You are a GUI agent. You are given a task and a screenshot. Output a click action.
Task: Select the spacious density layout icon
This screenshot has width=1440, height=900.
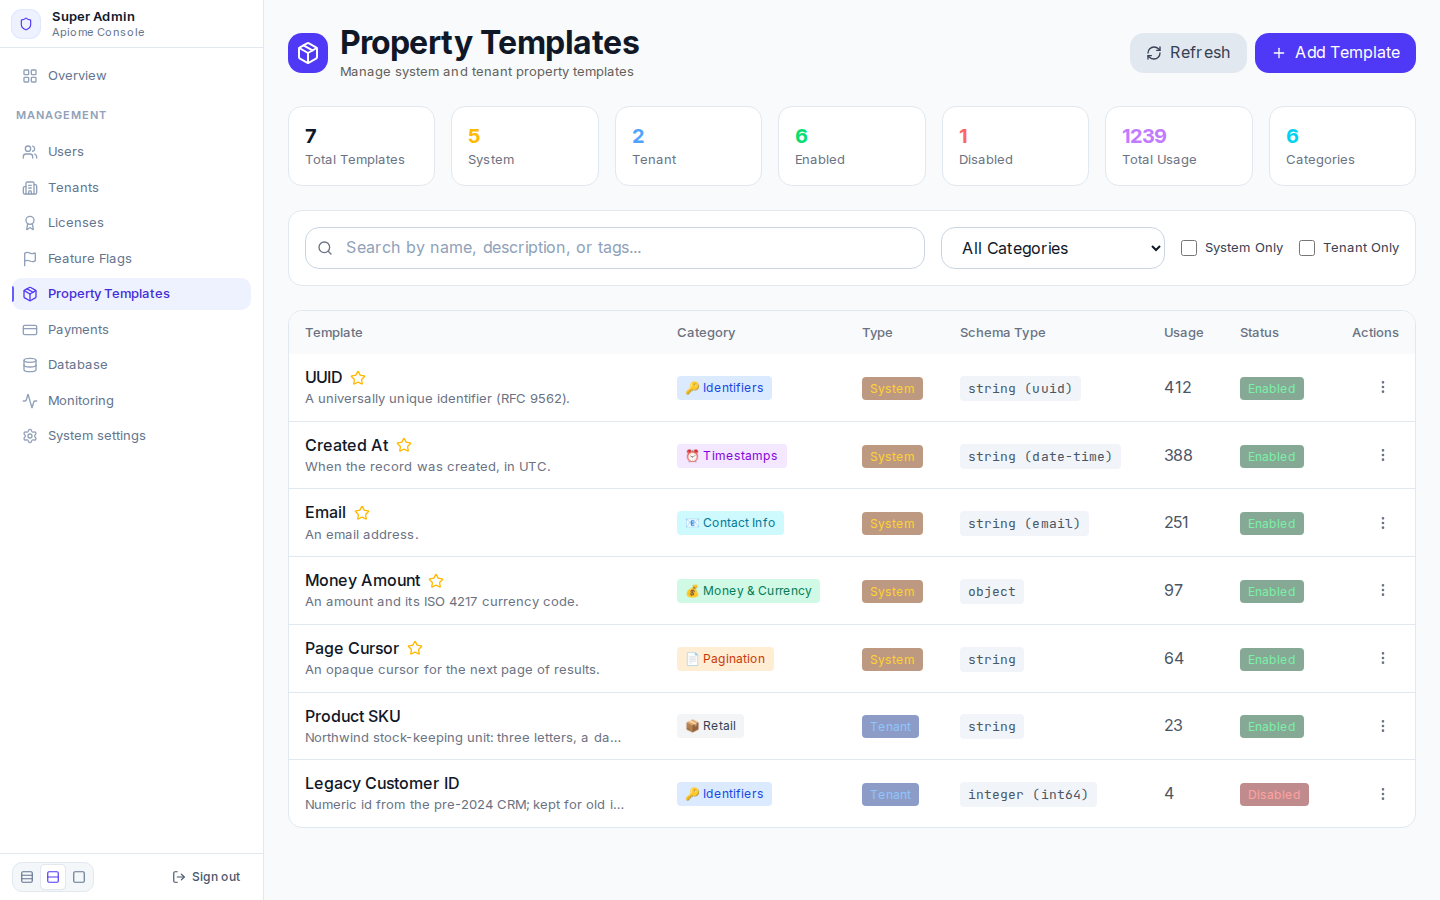(79, 877)
